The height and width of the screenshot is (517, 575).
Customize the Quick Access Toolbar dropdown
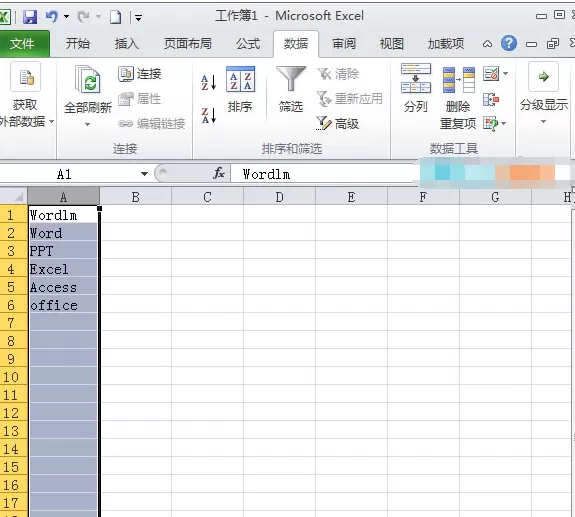(x=139, y=17)
